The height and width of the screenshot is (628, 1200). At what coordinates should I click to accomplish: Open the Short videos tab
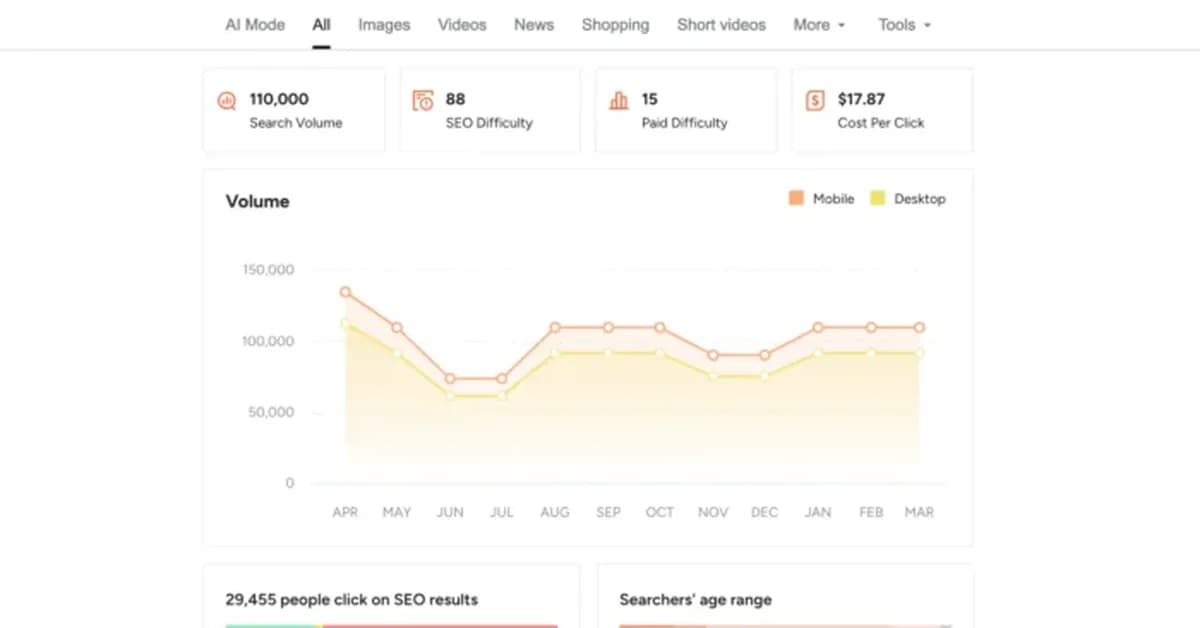click(721, 24)
